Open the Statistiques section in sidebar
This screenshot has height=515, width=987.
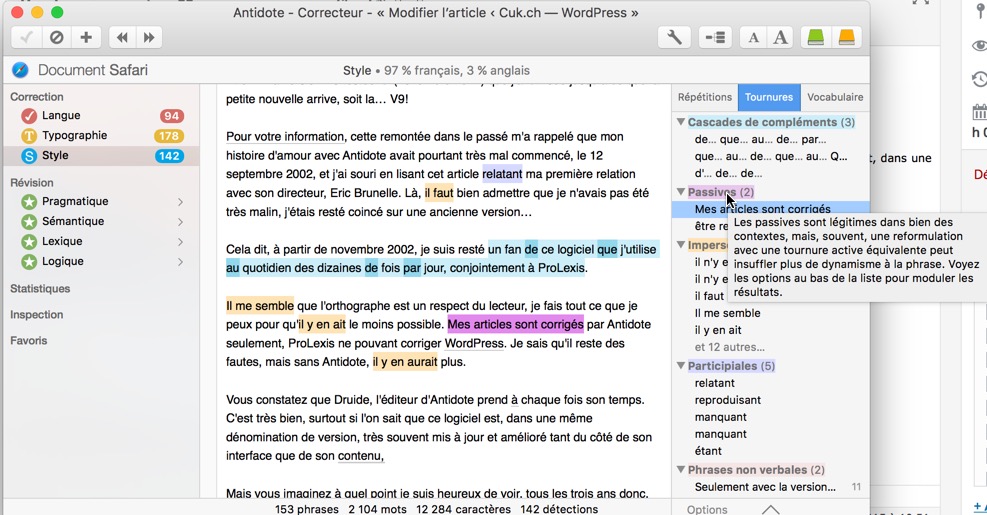point(40,288)
